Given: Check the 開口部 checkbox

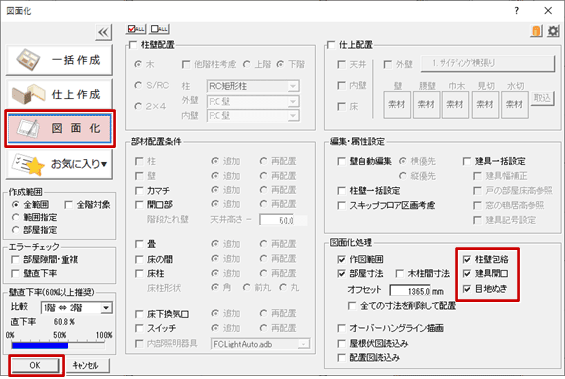Looking at the screenshot, I should point(139,205).
